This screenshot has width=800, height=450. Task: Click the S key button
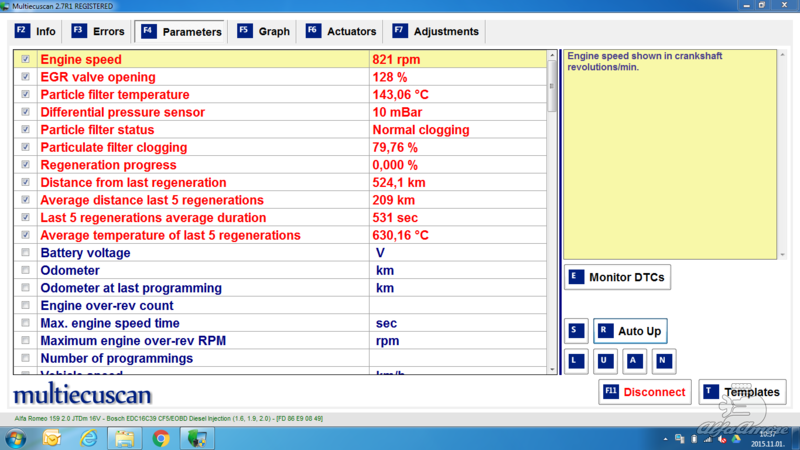pos(576,331)
